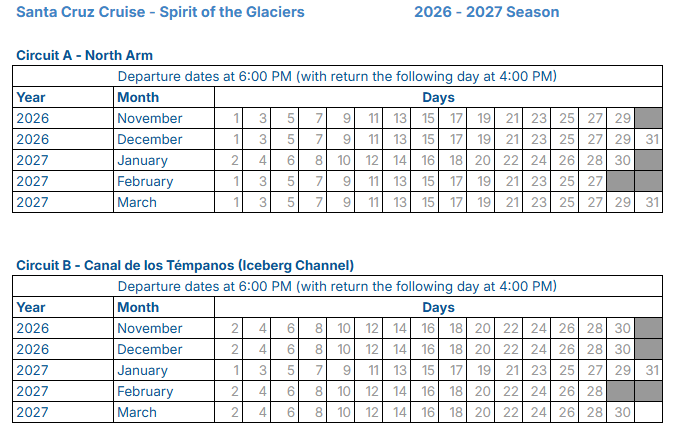Click the Year column header in Circuit A
This screenshot has height=431, width=674.
tap(31, 97)
